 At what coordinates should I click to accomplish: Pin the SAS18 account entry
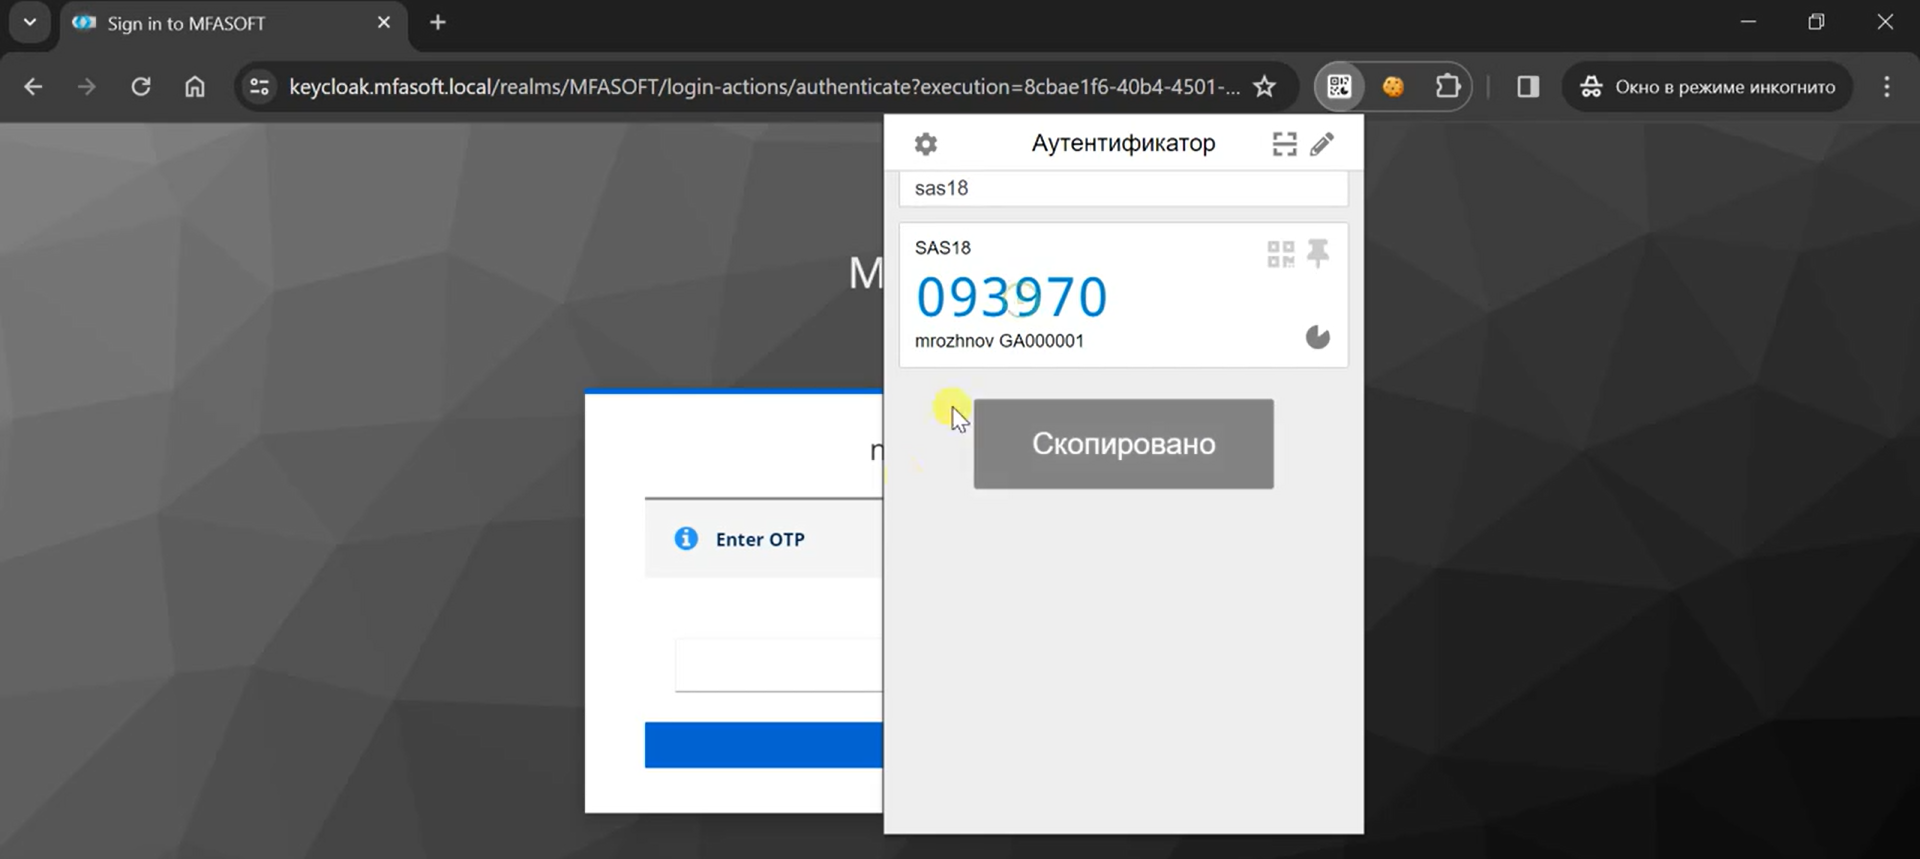pos(1318,254)
